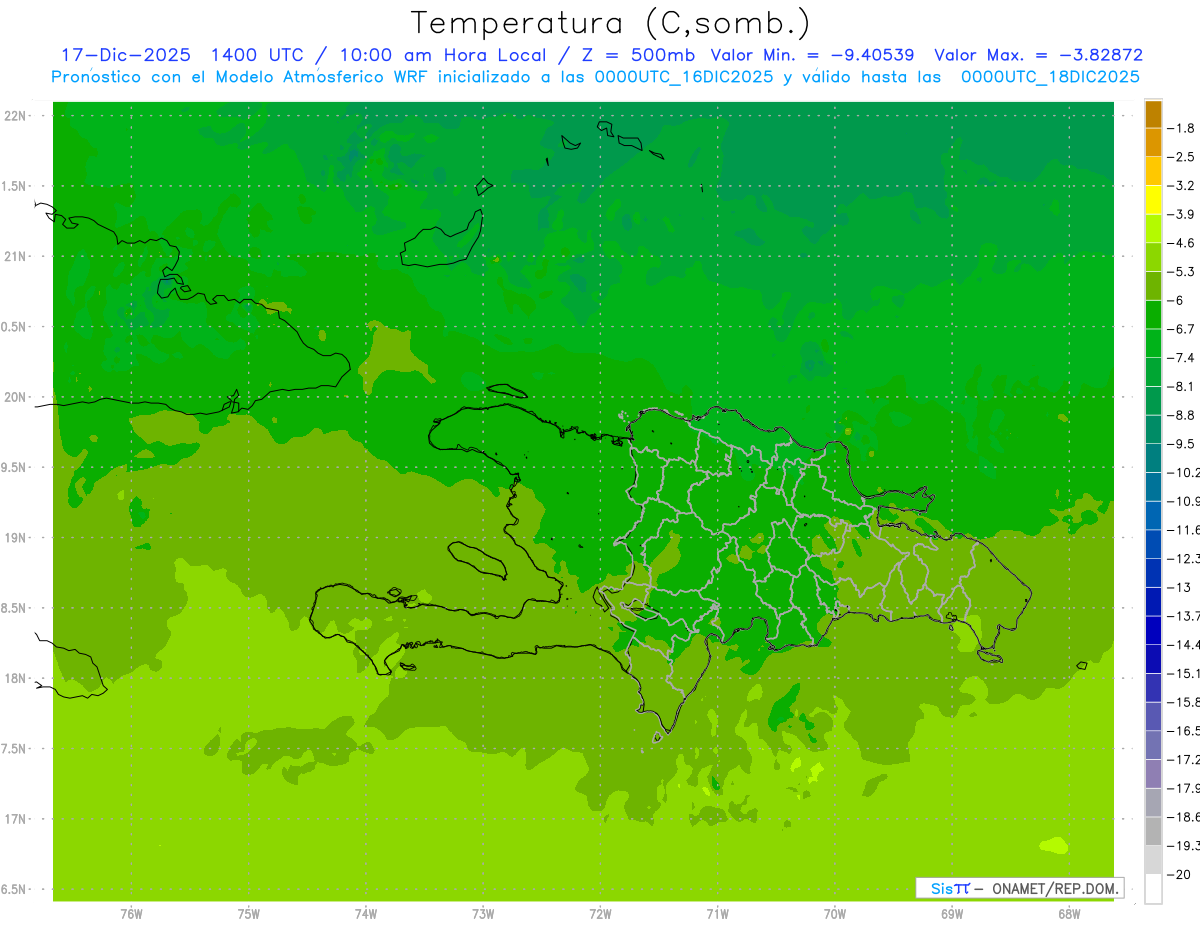The image size is (1200, 927).
Task: Select the purple swatch between -17.2 and -17.9
Action: (1153, 774)
